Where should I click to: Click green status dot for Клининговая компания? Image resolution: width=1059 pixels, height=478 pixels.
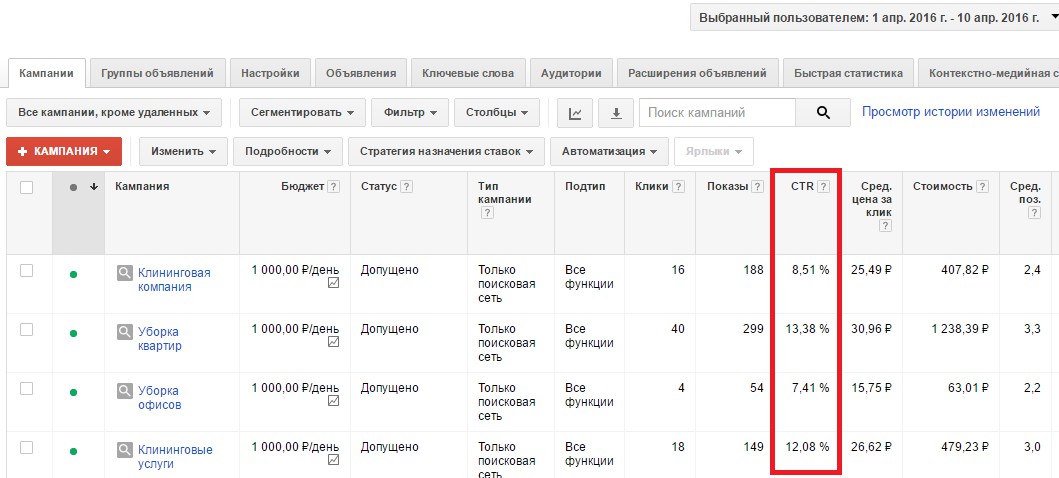[x=73, y=274]
